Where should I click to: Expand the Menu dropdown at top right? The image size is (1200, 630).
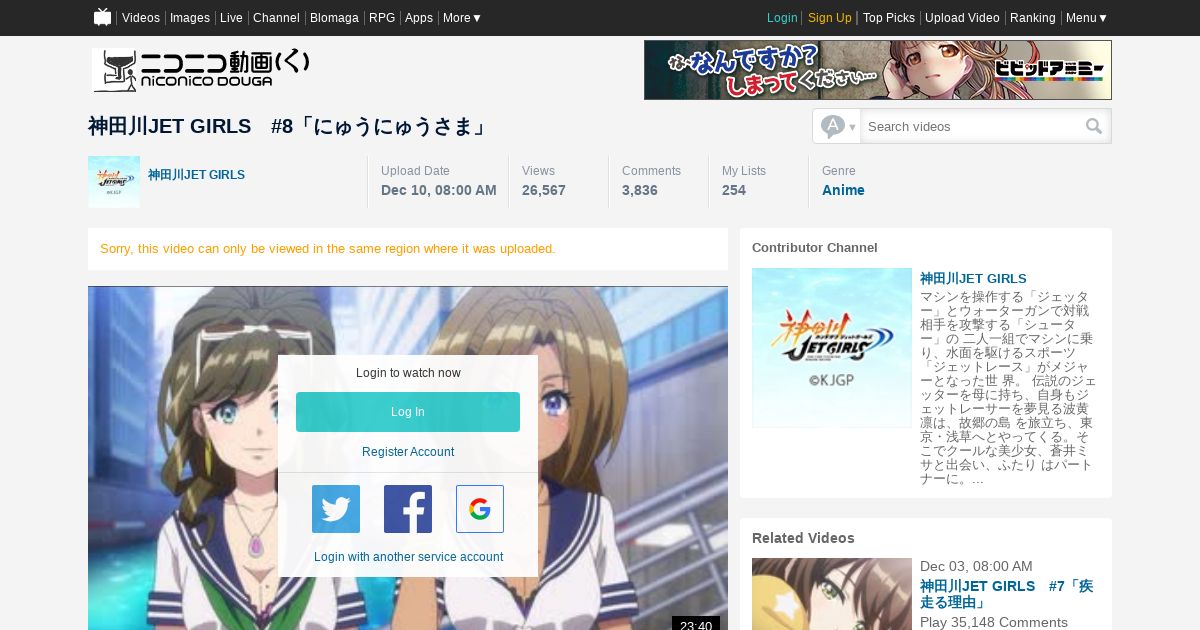[1087, 17]
